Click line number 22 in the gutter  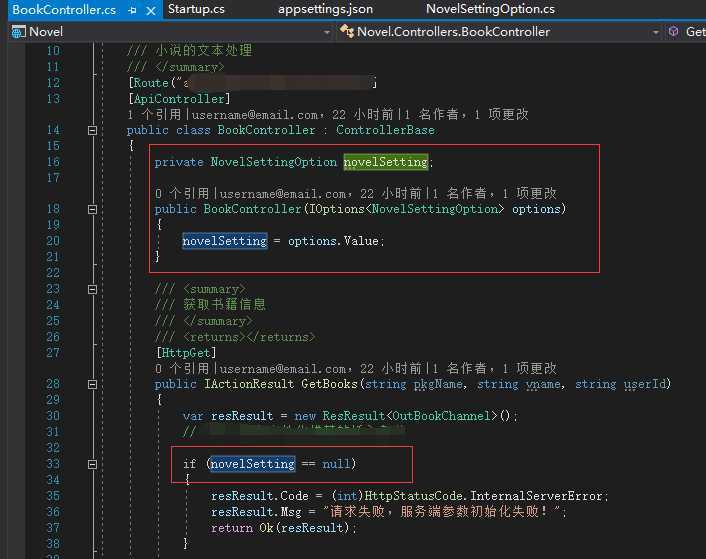coord(53,273)
